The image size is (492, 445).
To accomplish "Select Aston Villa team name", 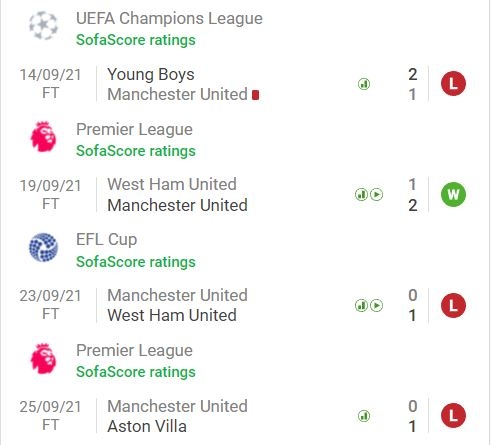I will tap(147, 426).
